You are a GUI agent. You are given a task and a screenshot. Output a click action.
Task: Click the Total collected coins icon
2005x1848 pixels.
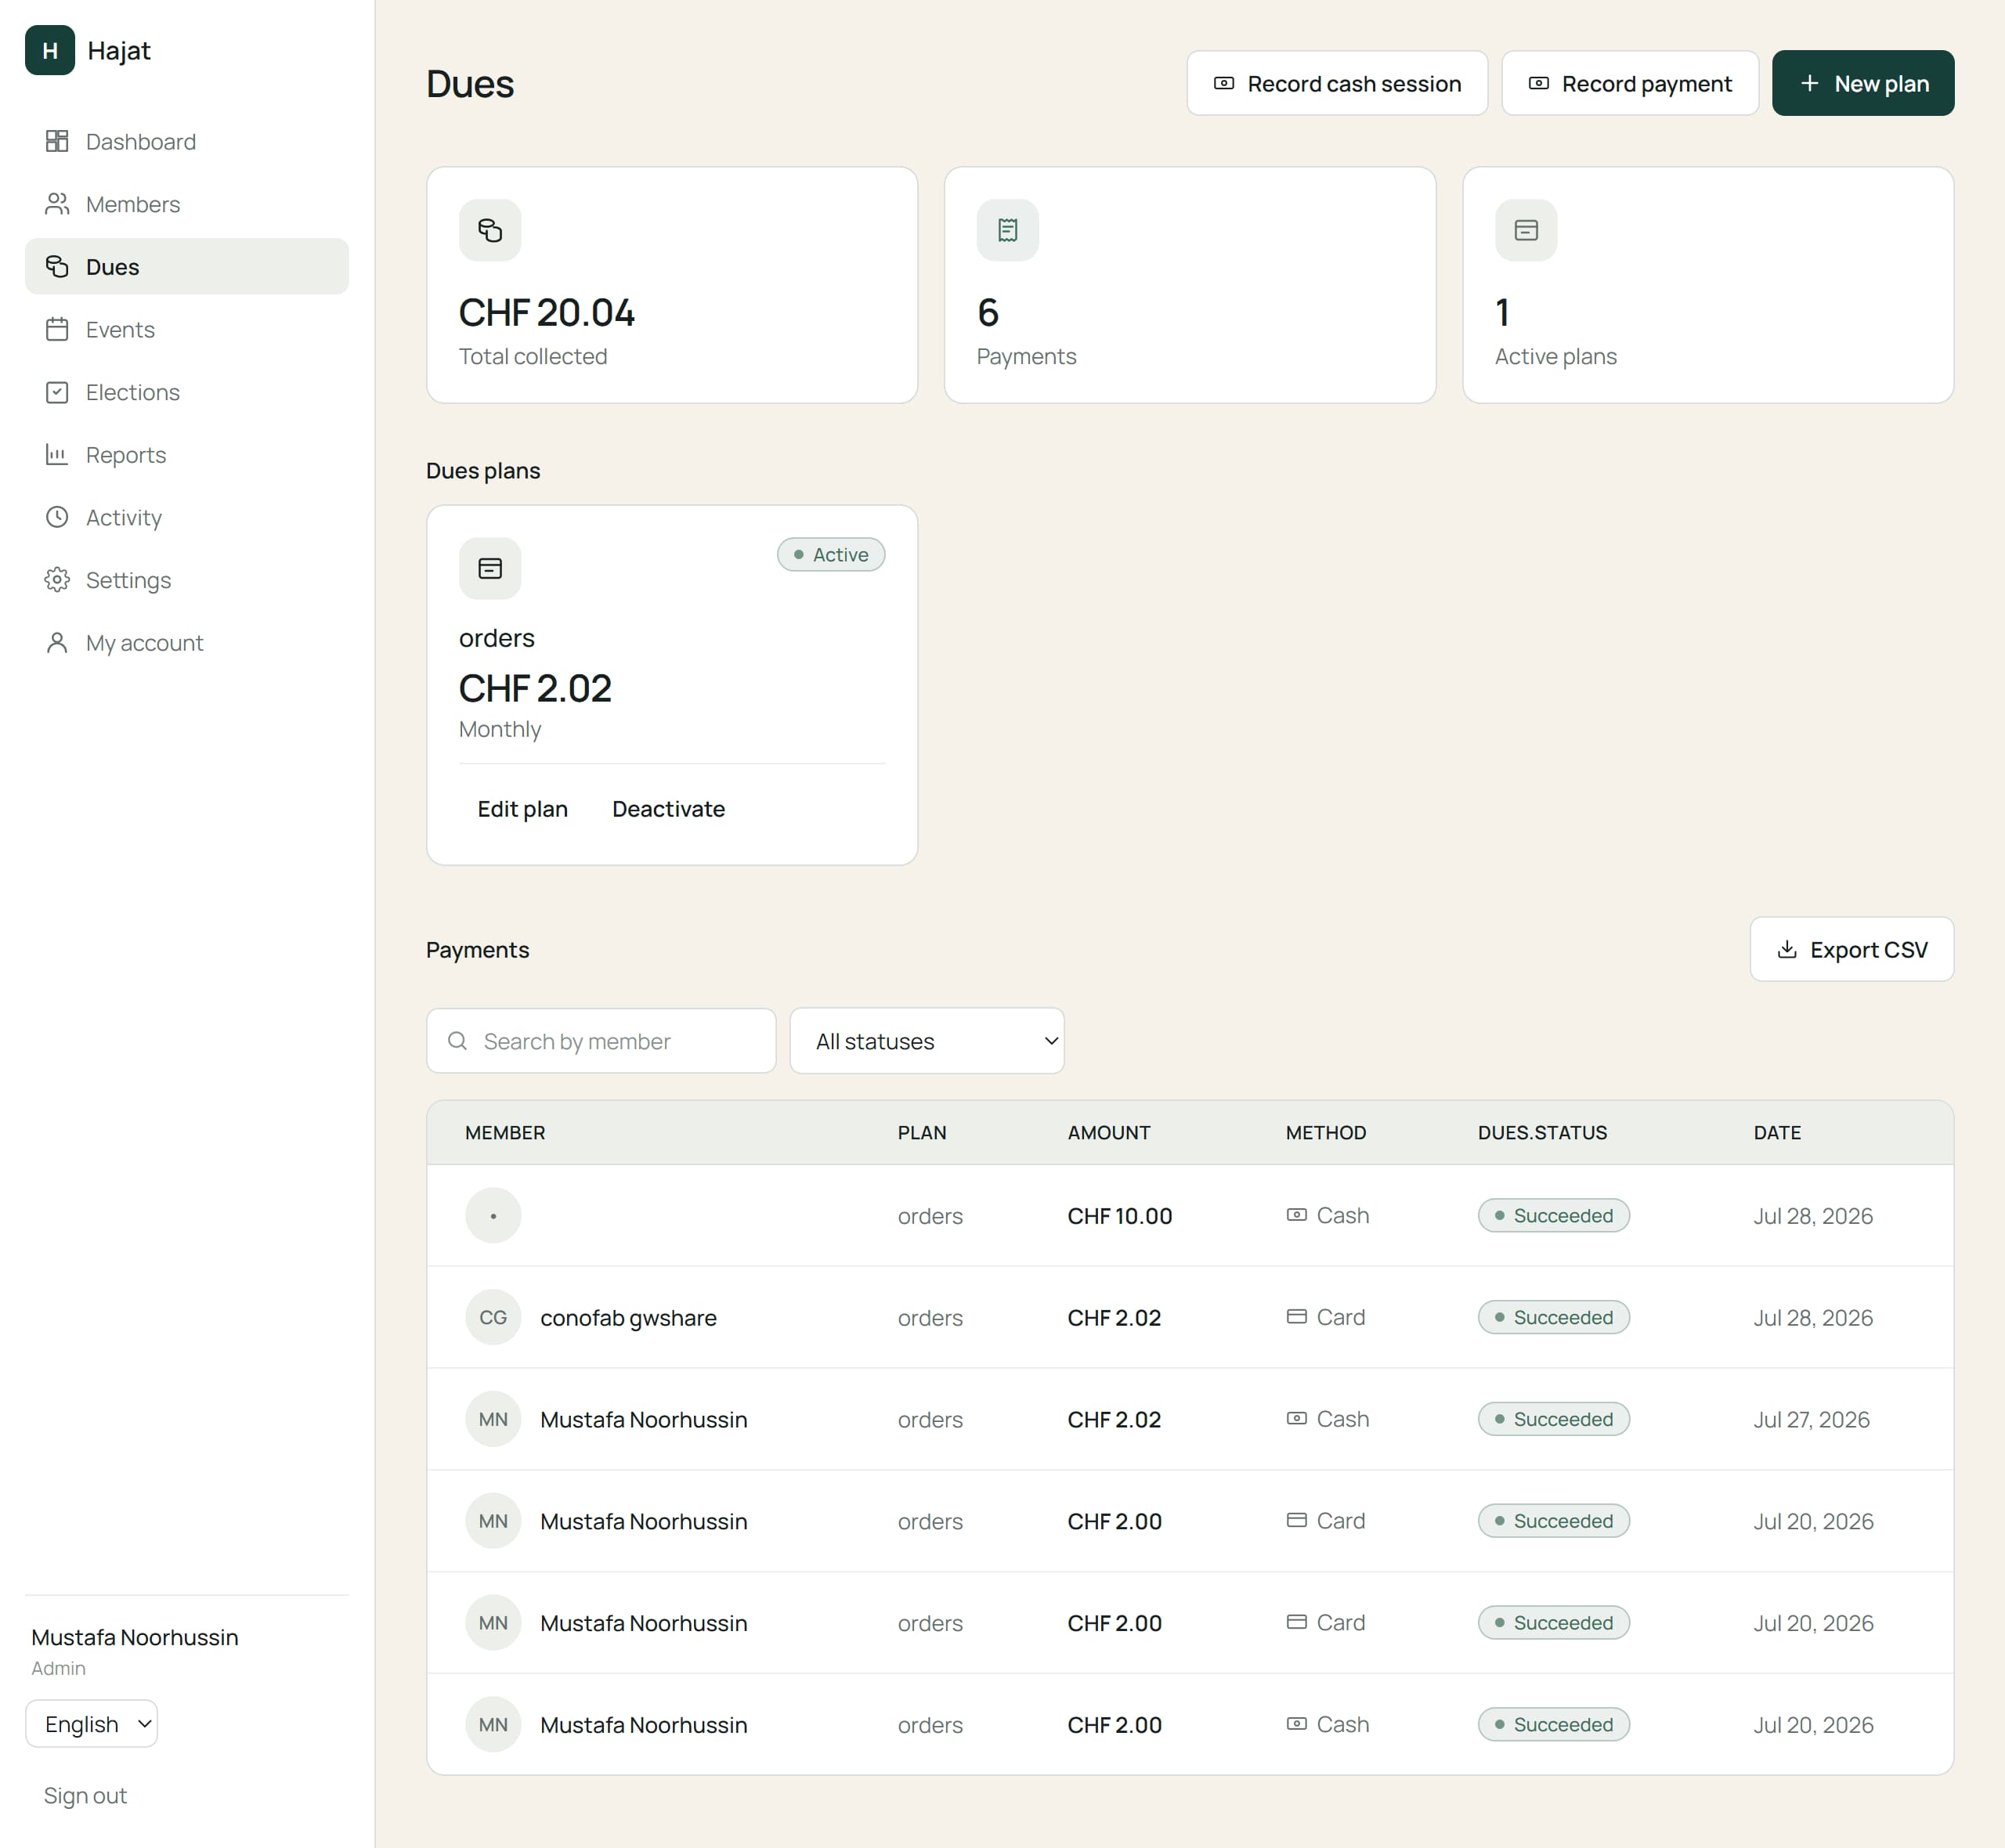point(490,230)
